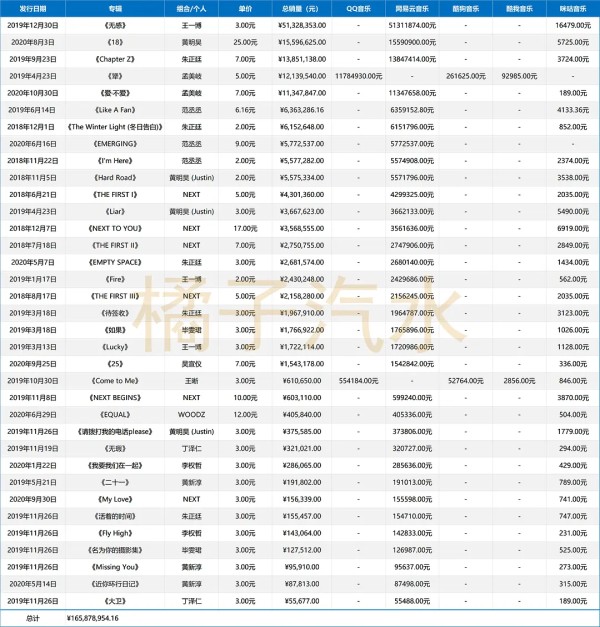The height and width of the screenshot is (627, 600).
Task: Select the 《Come to Me》 album cell
Action: click(x=115, y=381)
